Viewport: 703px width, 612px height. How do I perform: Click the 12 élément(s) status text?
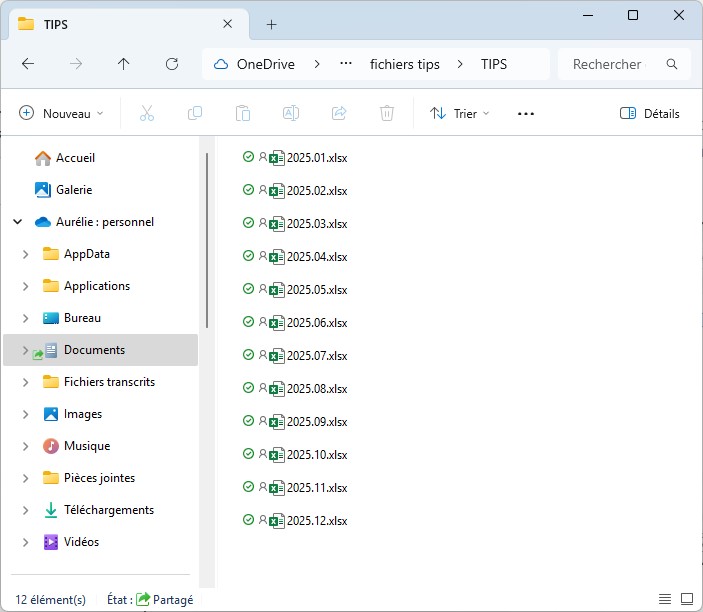click(x=50, y=599)
